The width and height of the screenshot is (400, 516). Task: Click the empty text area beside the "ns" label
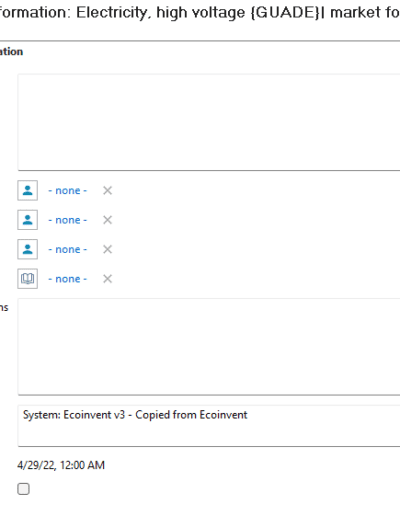point(209,347)
